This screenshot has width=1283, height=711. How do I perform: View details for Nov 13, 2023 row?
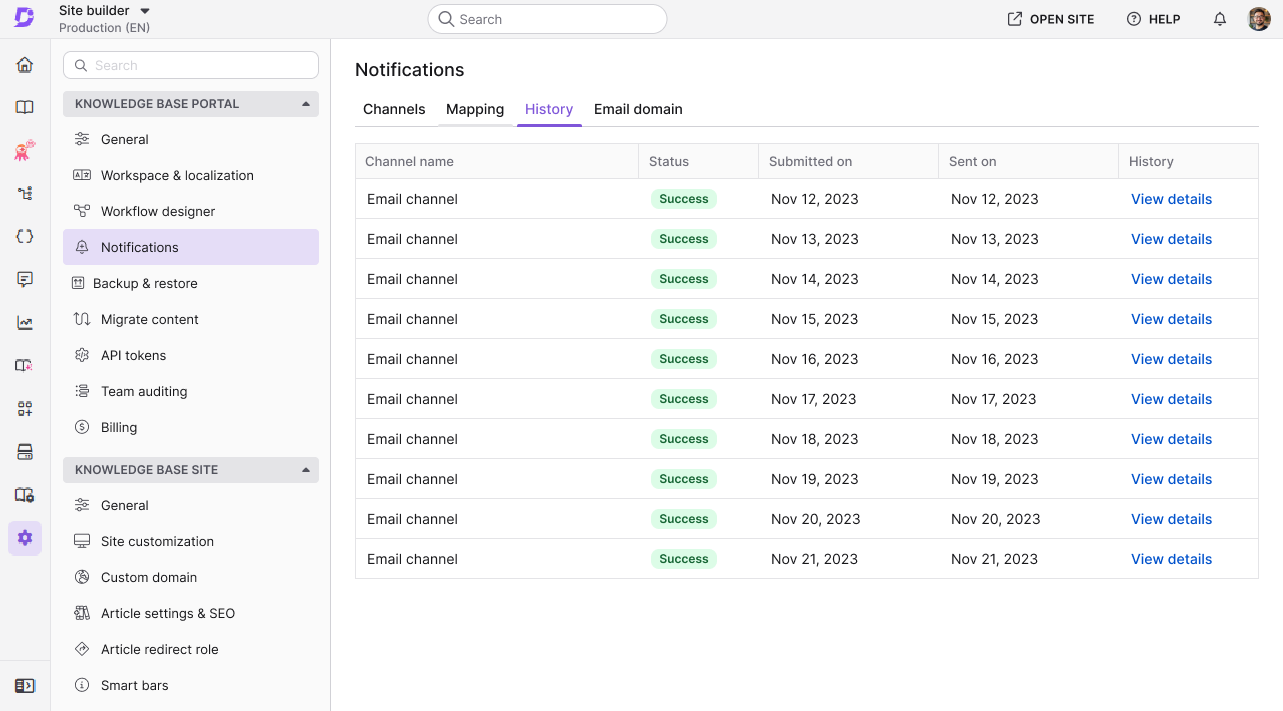1171,239
